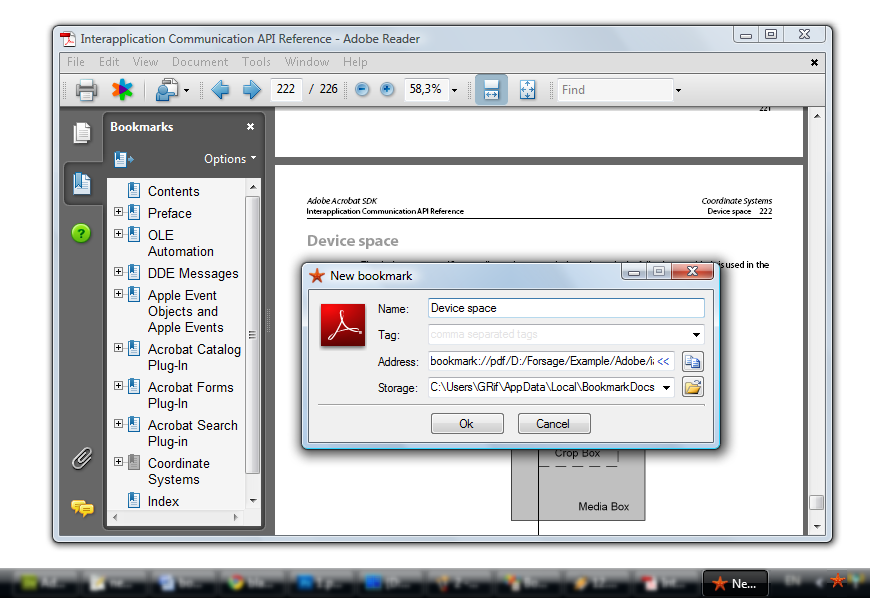
Task: Select the Preface bookmark label
Action: (x=169, y=214)
